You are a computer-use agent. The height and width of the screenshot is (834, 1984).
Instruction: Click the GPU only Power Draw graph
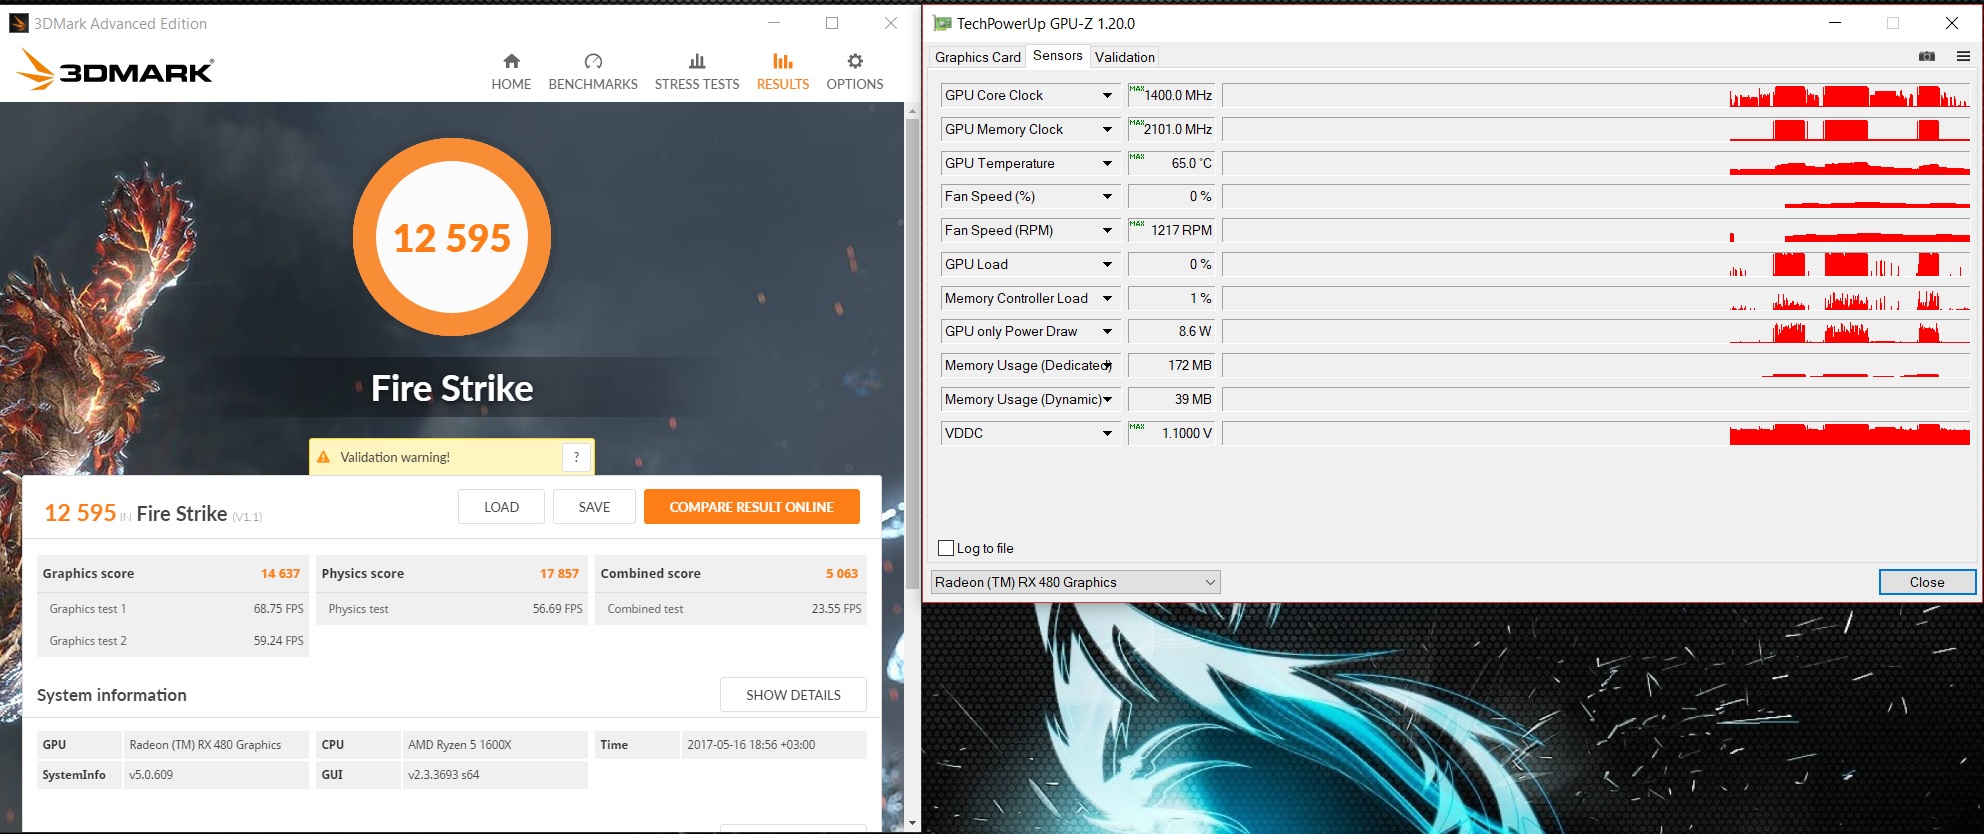(x=1596, y=332)
